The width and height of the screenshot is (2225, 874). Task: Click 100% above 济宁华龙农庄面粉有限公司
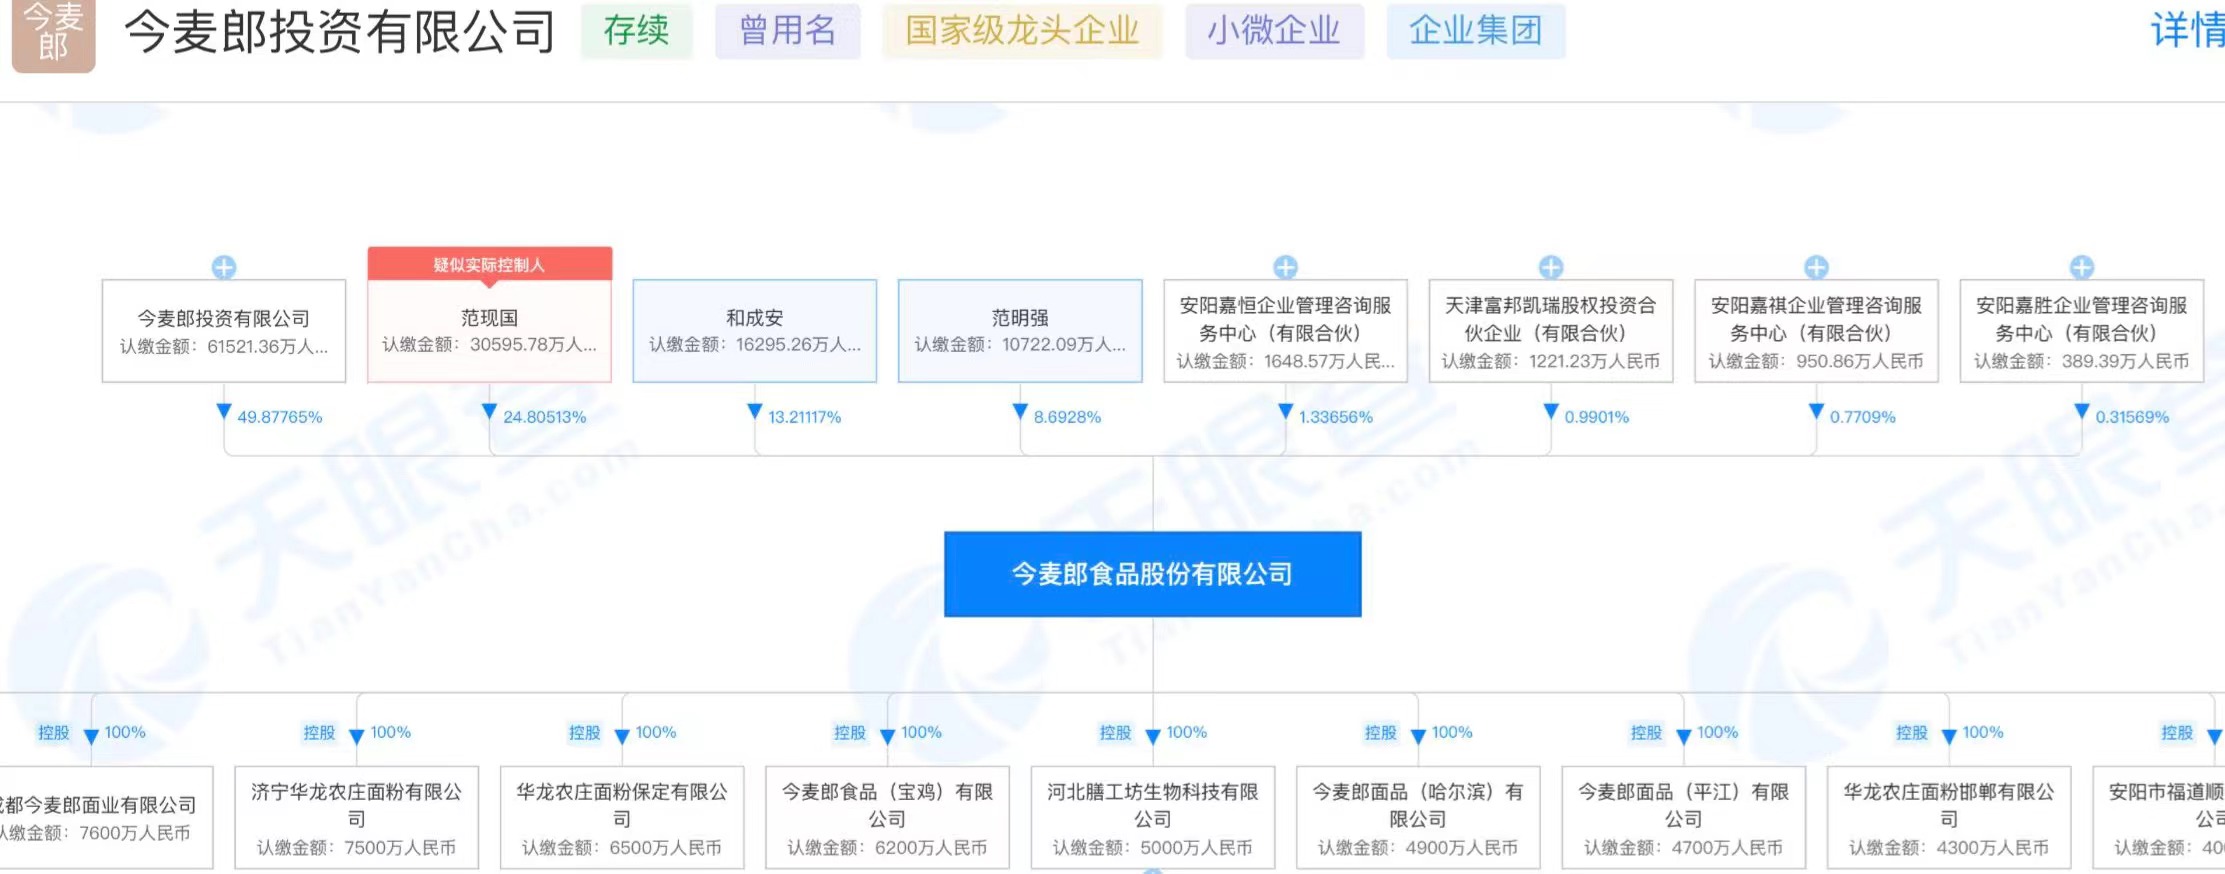coord(390,732)
